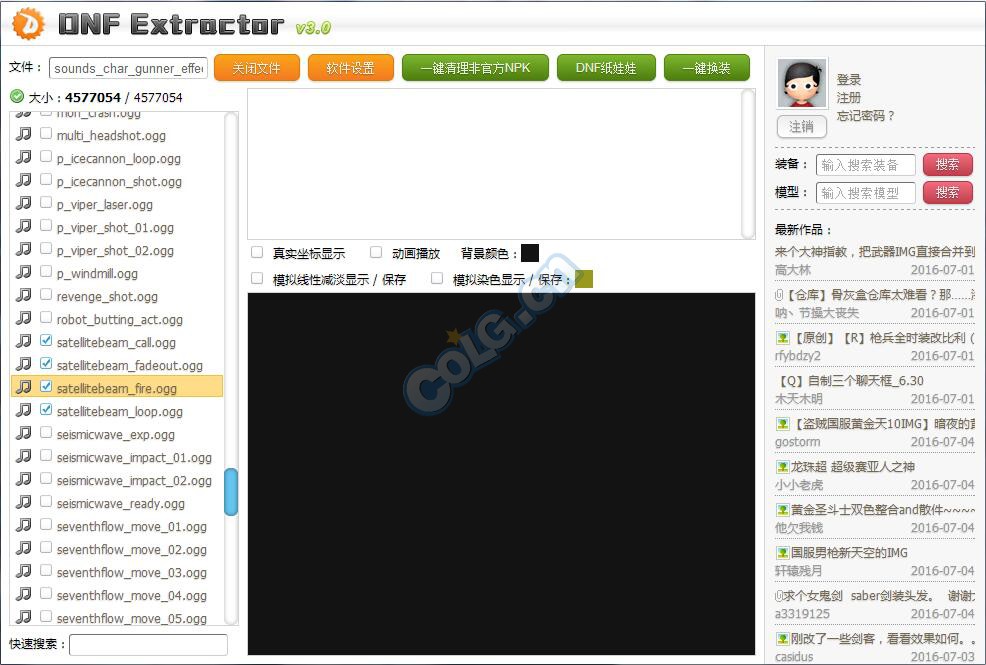
Task: Pick the black 背景颜色 swatch
Action: [529, 253]
